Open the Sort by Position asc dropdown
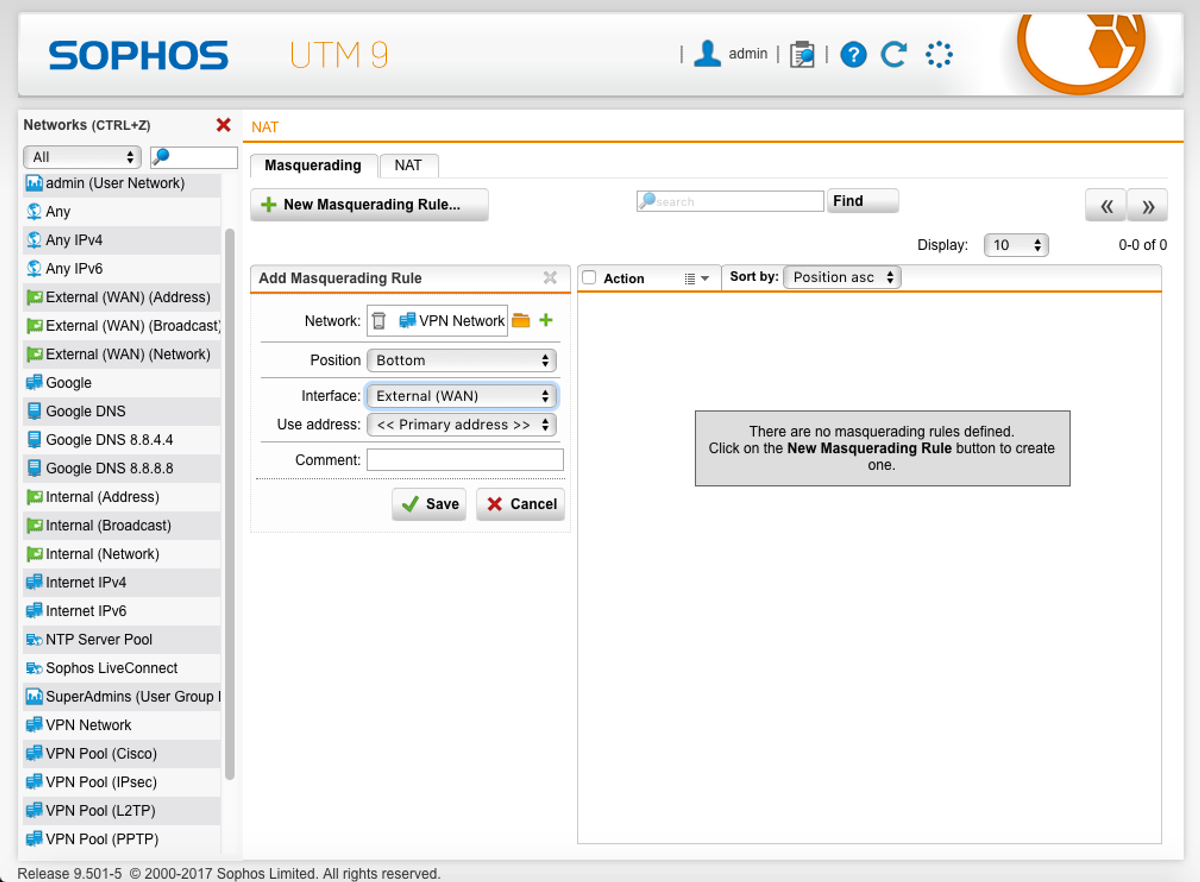 [x=842, y=277]
